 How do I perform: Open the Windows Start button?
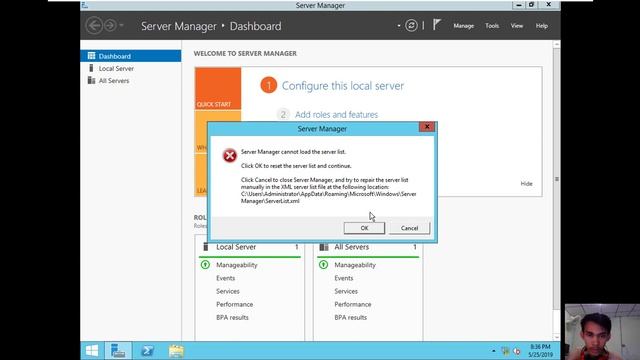92,351
